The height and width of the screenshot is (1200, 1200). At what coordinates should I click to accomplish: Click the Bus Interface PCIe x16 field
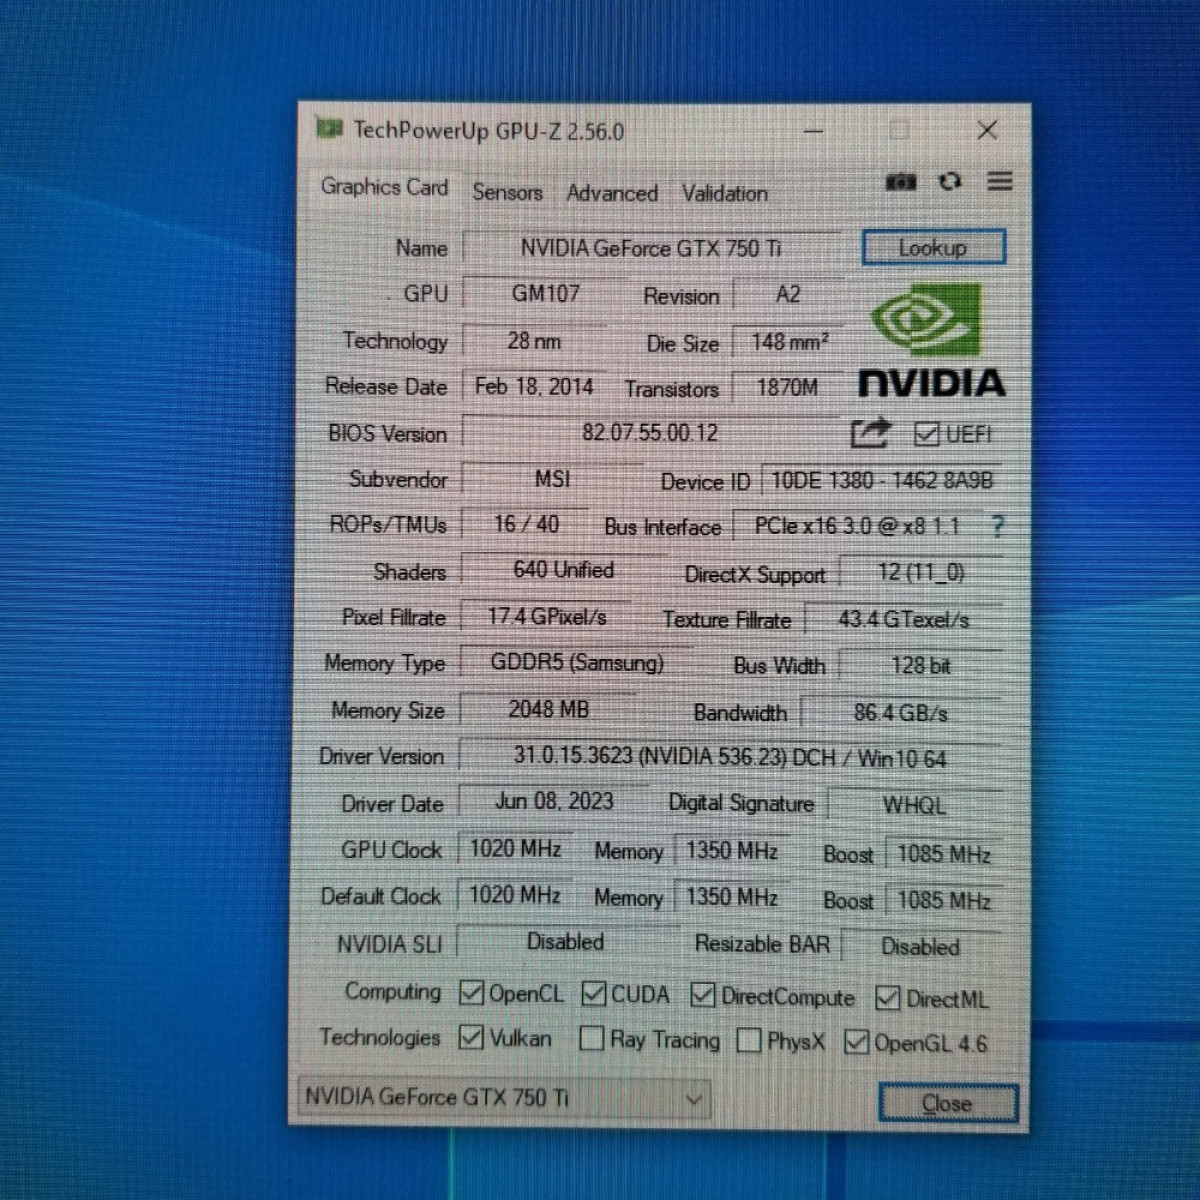(857, 526)
